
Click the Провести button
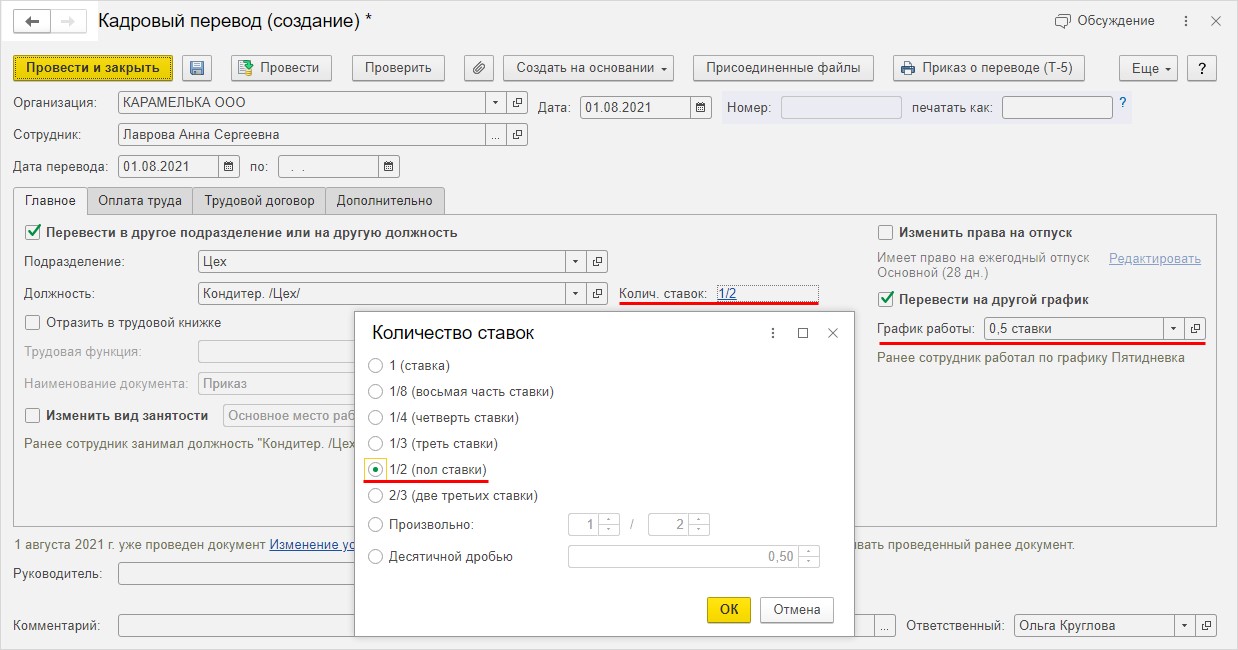pos(281,68)
